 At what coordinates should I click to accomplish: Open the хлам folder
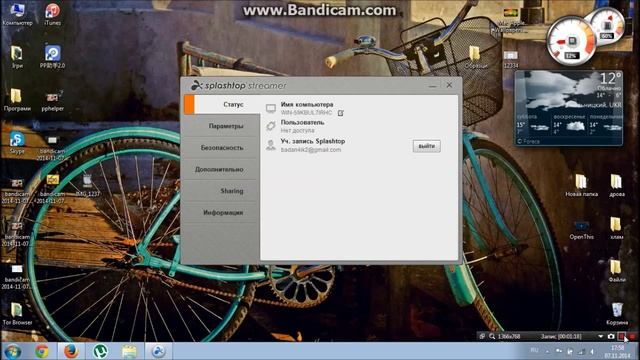tap(617, 229)
